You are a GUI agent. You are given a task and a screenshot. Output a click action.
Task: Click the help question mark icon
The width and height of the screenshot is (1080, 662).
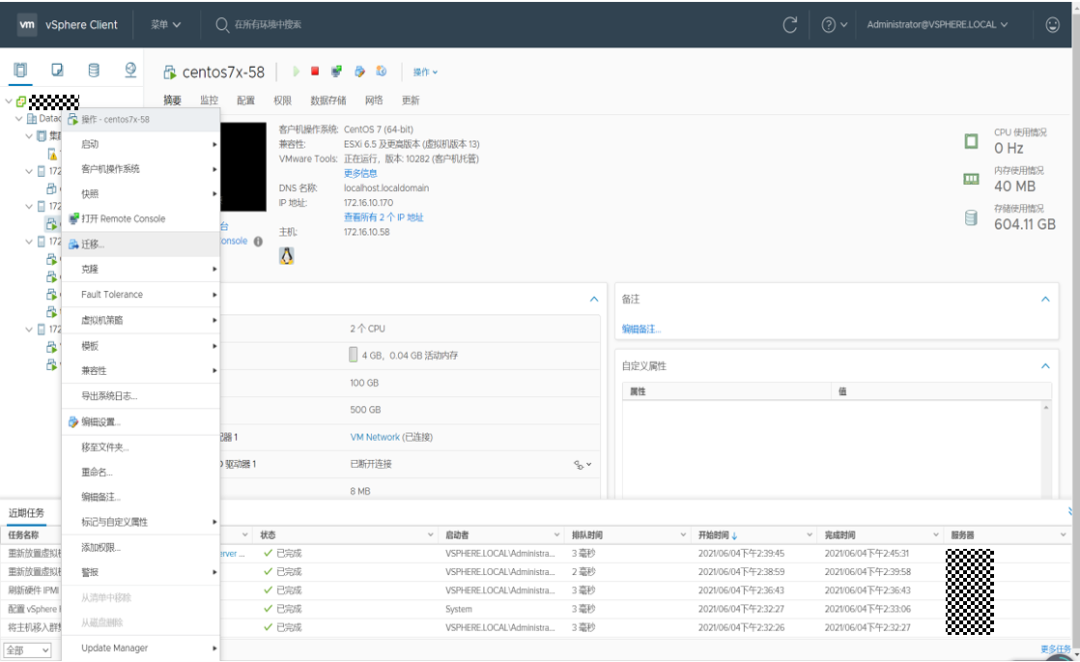(x=829, y=25)
